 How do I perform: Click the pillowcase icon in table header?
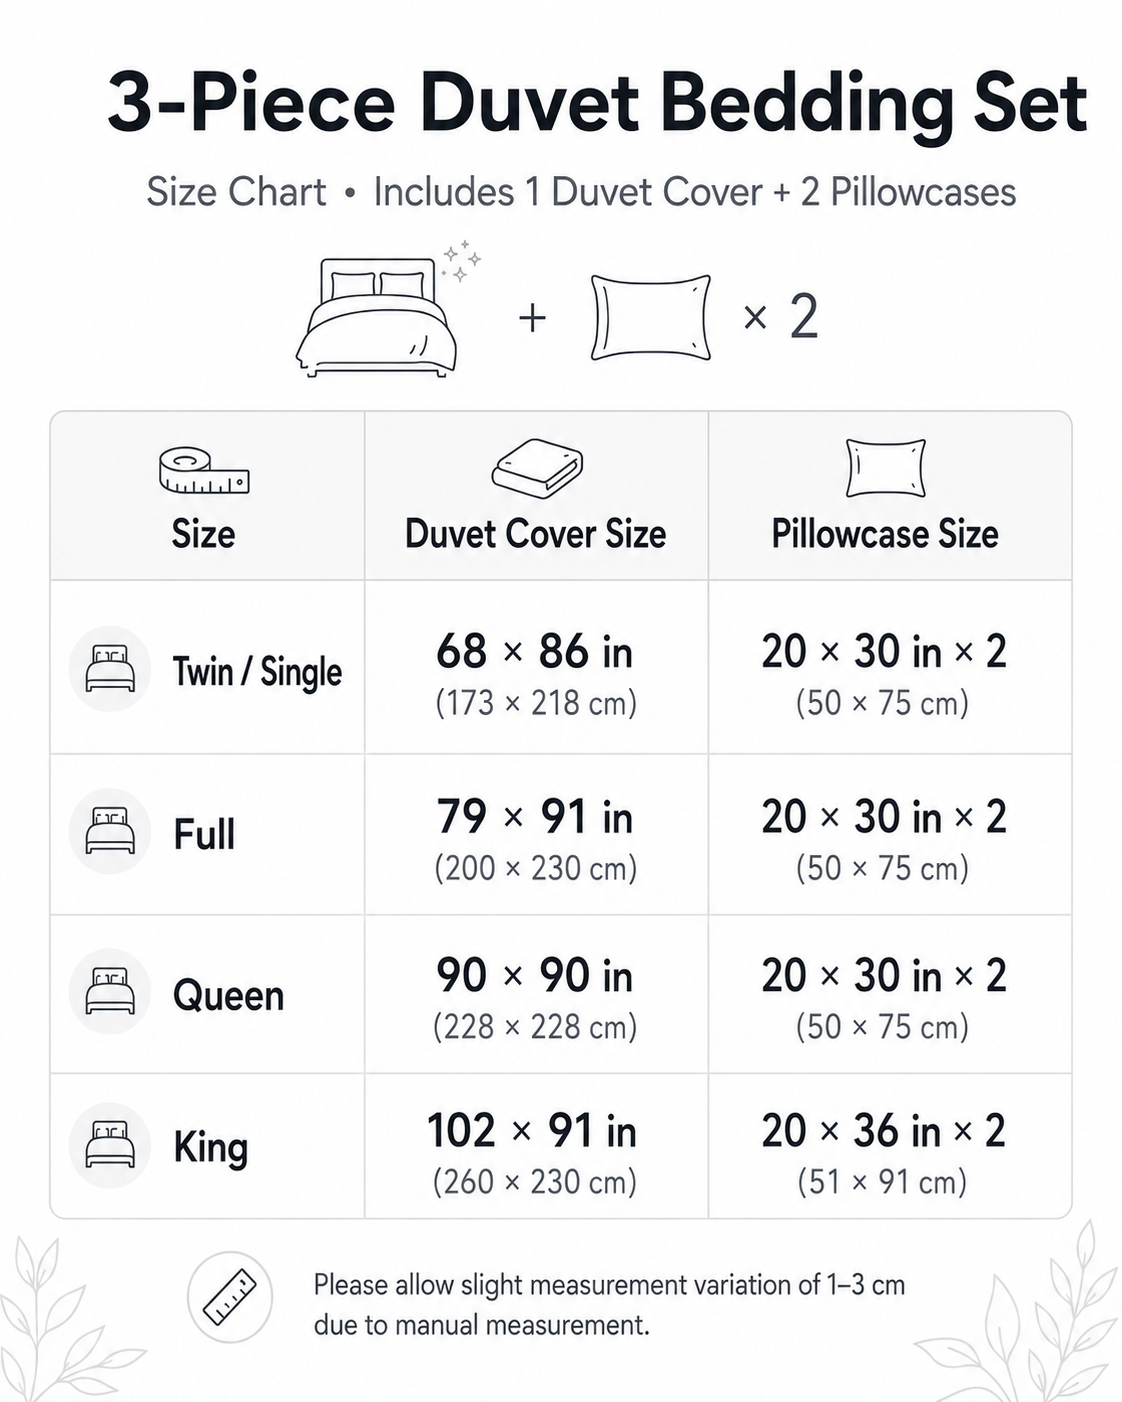point(885,468)
